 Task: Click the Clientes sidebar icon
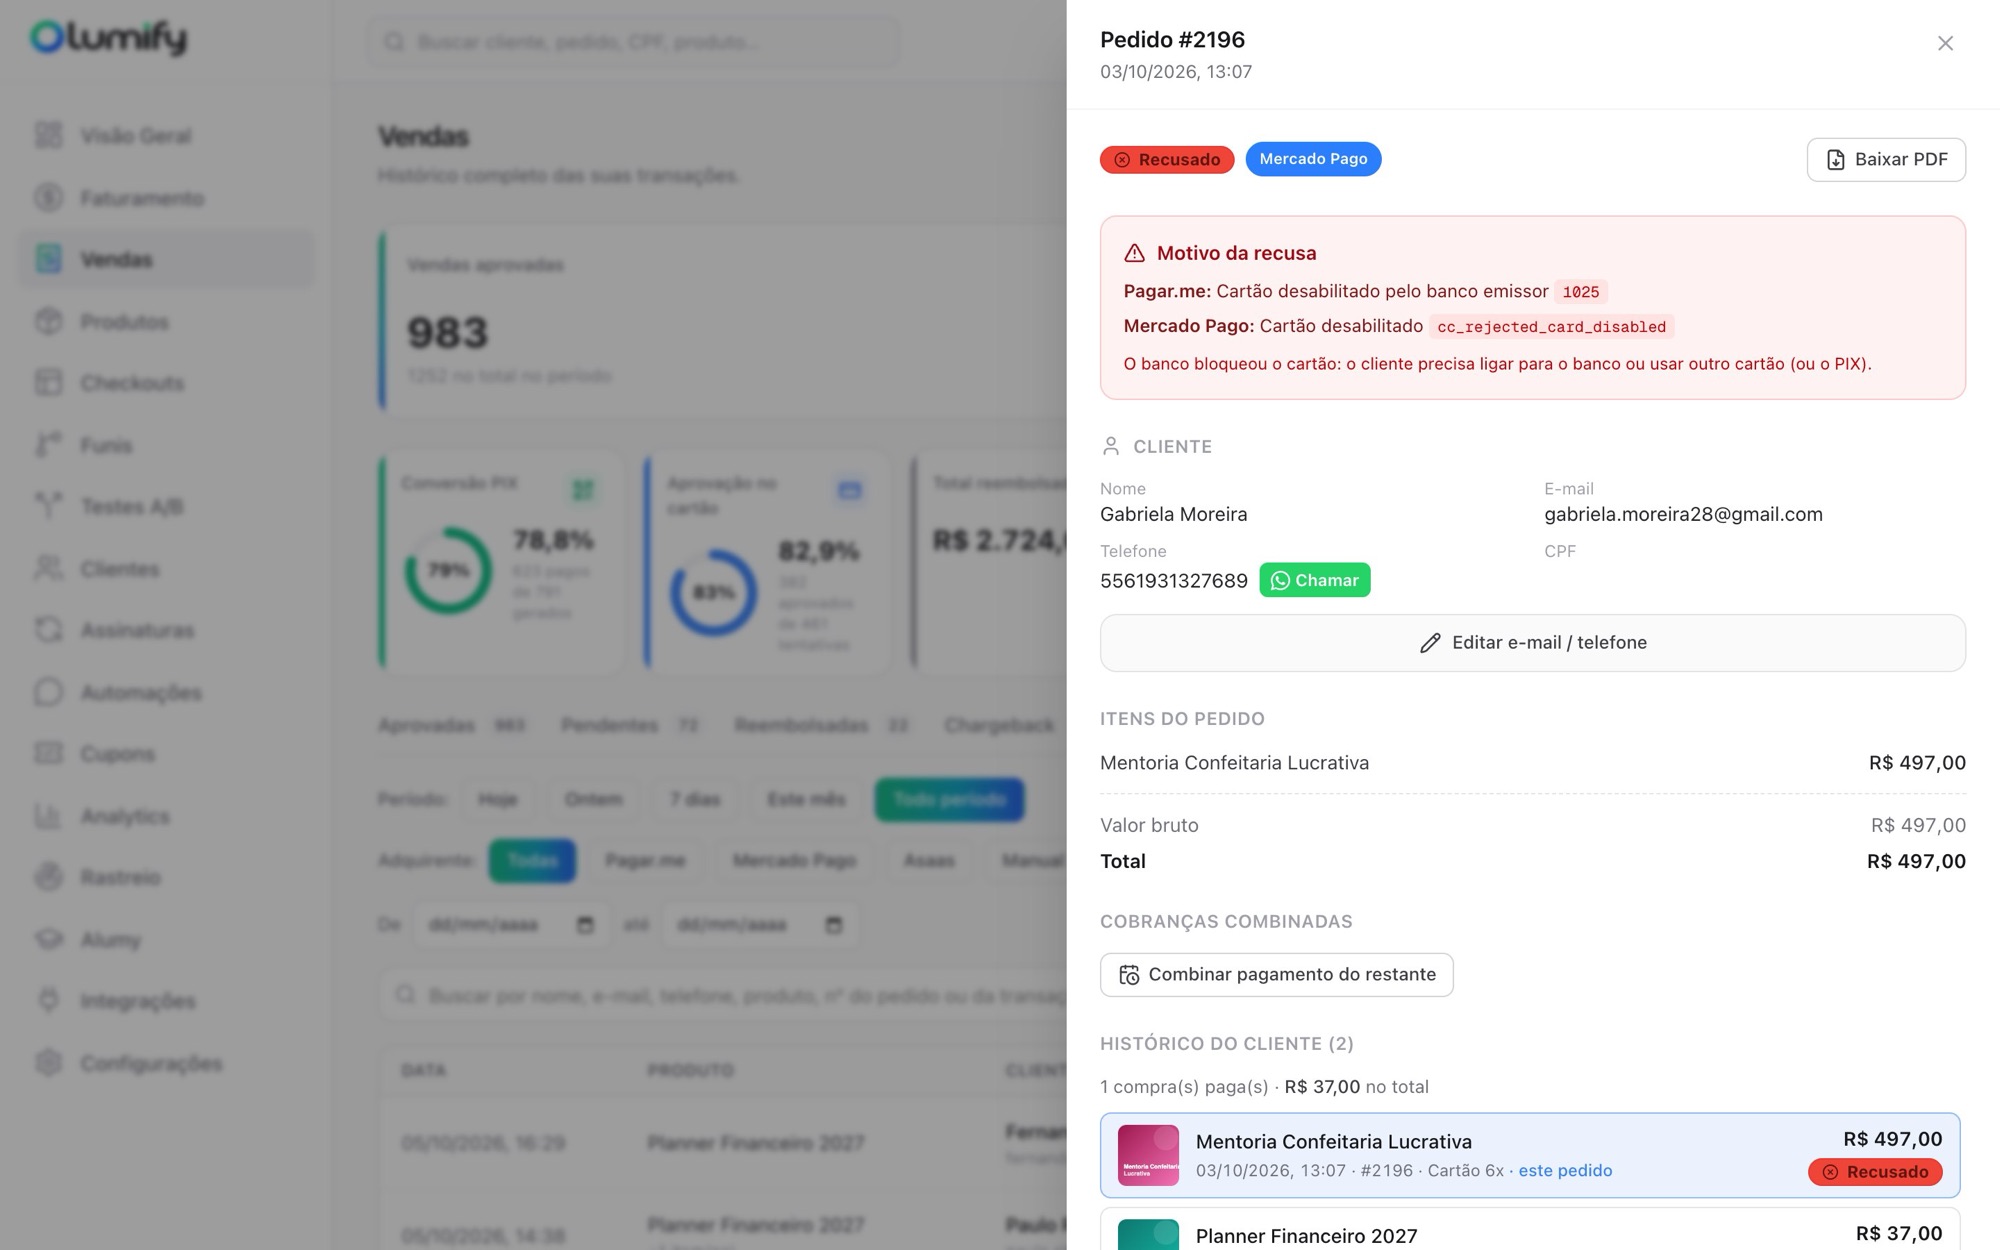(x=48, y=568)
